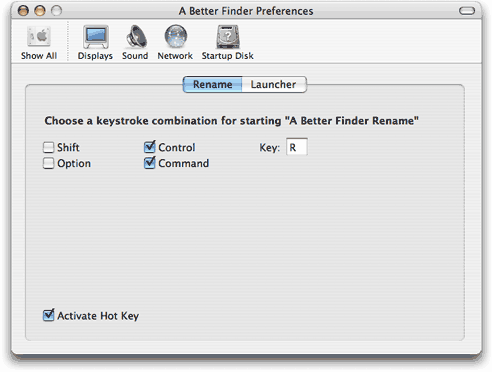Disable the Activate Hot Key checkbox
Screen dimensions: 492x372
click(x=48, y=315)
